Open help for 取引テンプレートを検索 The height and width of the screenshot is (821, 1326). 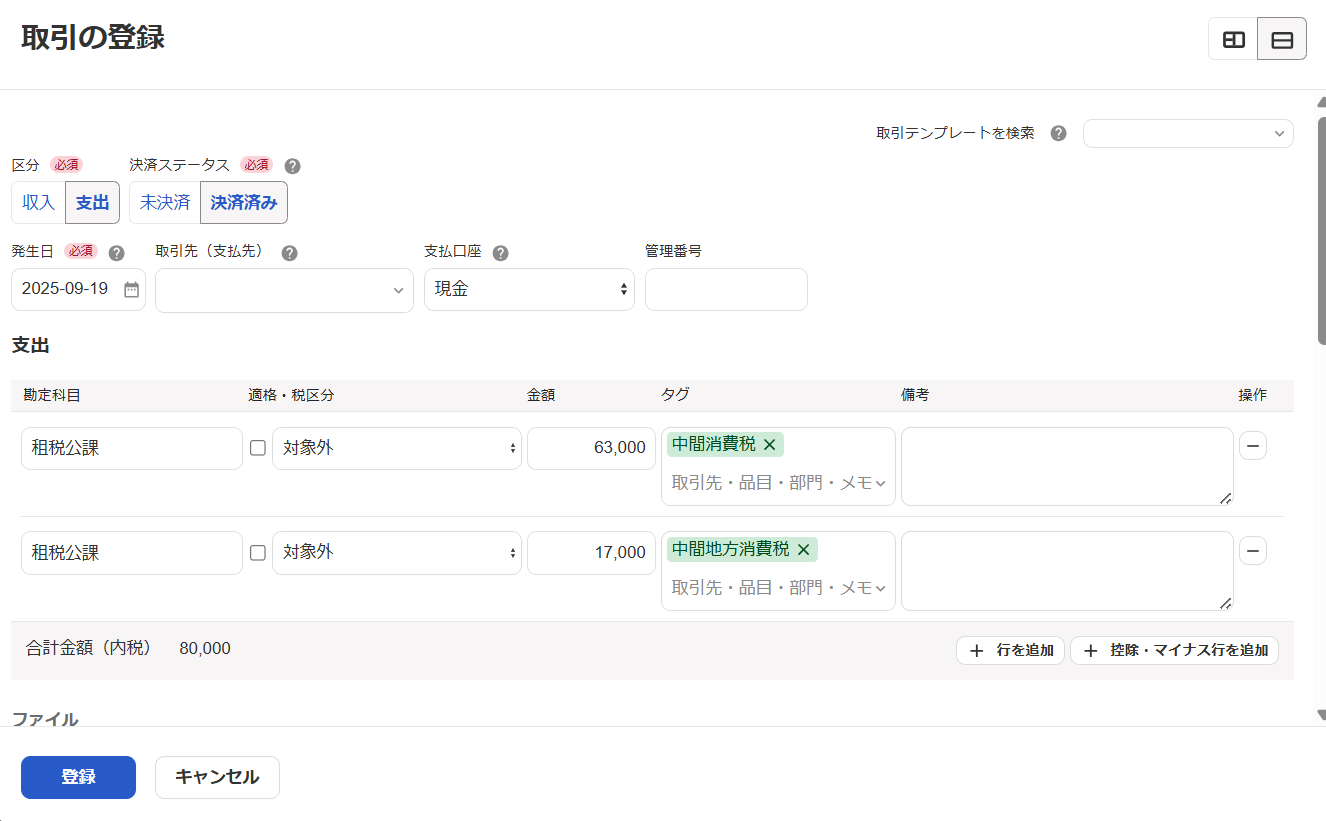(x=1059, y=133)
